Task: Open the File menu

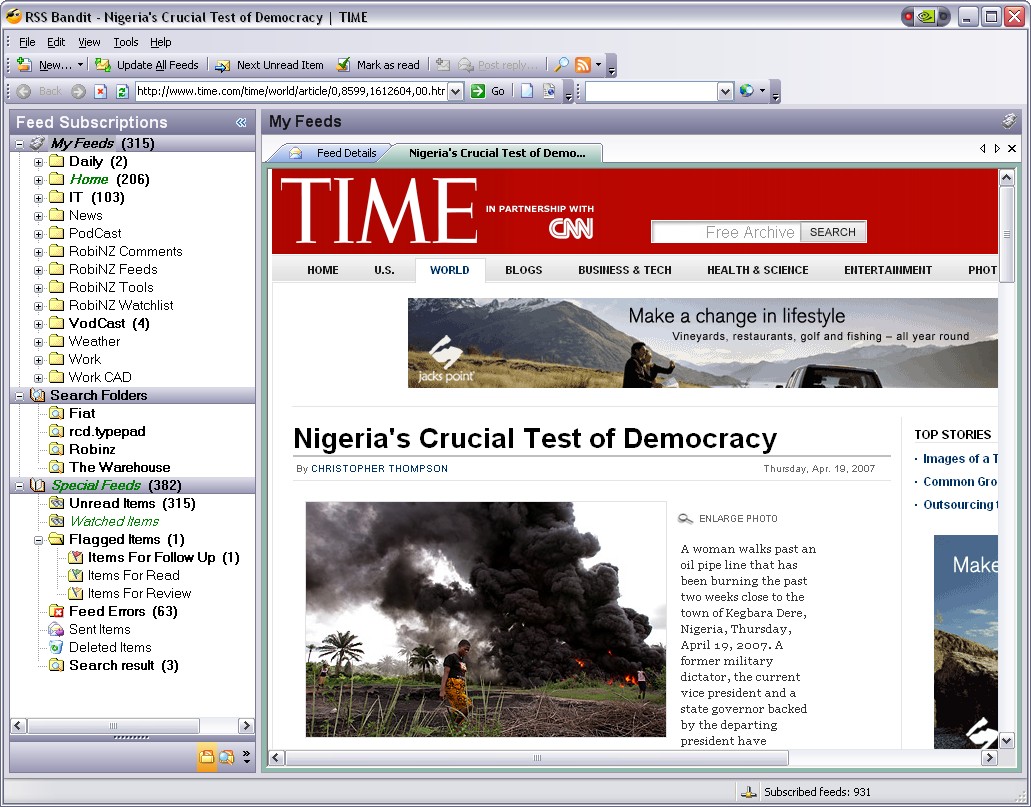Action: click(x=27, y=42)
